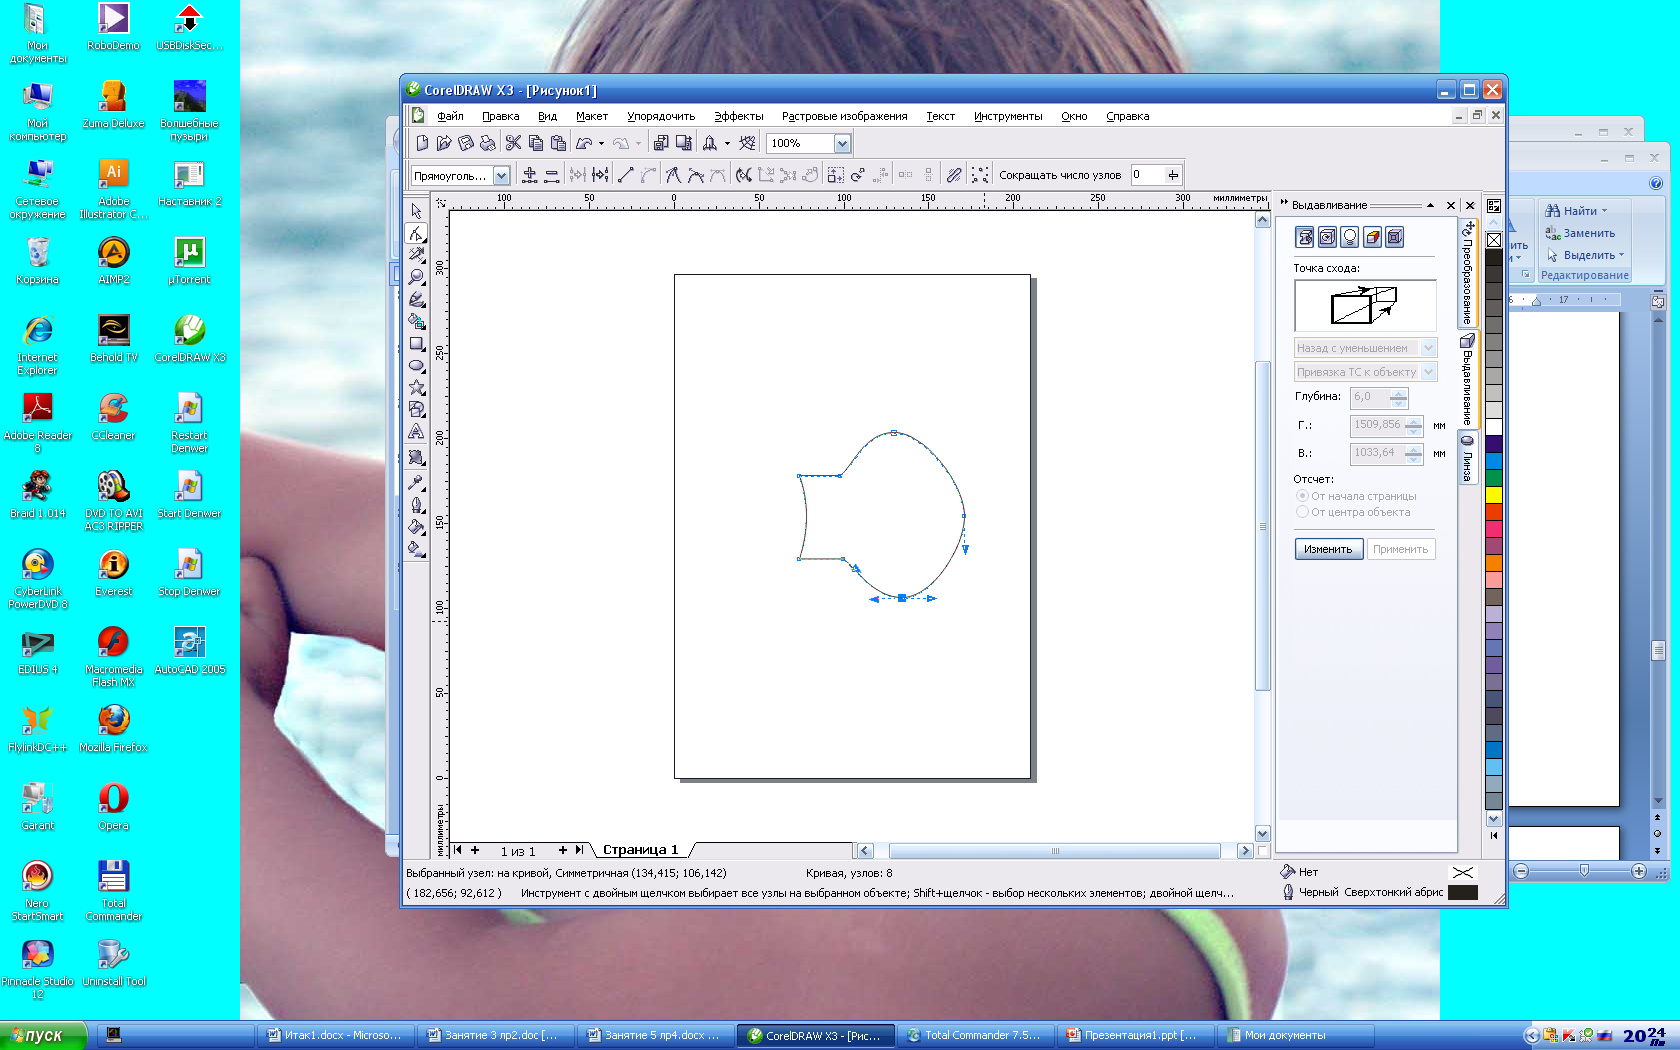Select the Basic Shapes tool
Viewport: 1680px width, 1050px height.
pos(417,409)
